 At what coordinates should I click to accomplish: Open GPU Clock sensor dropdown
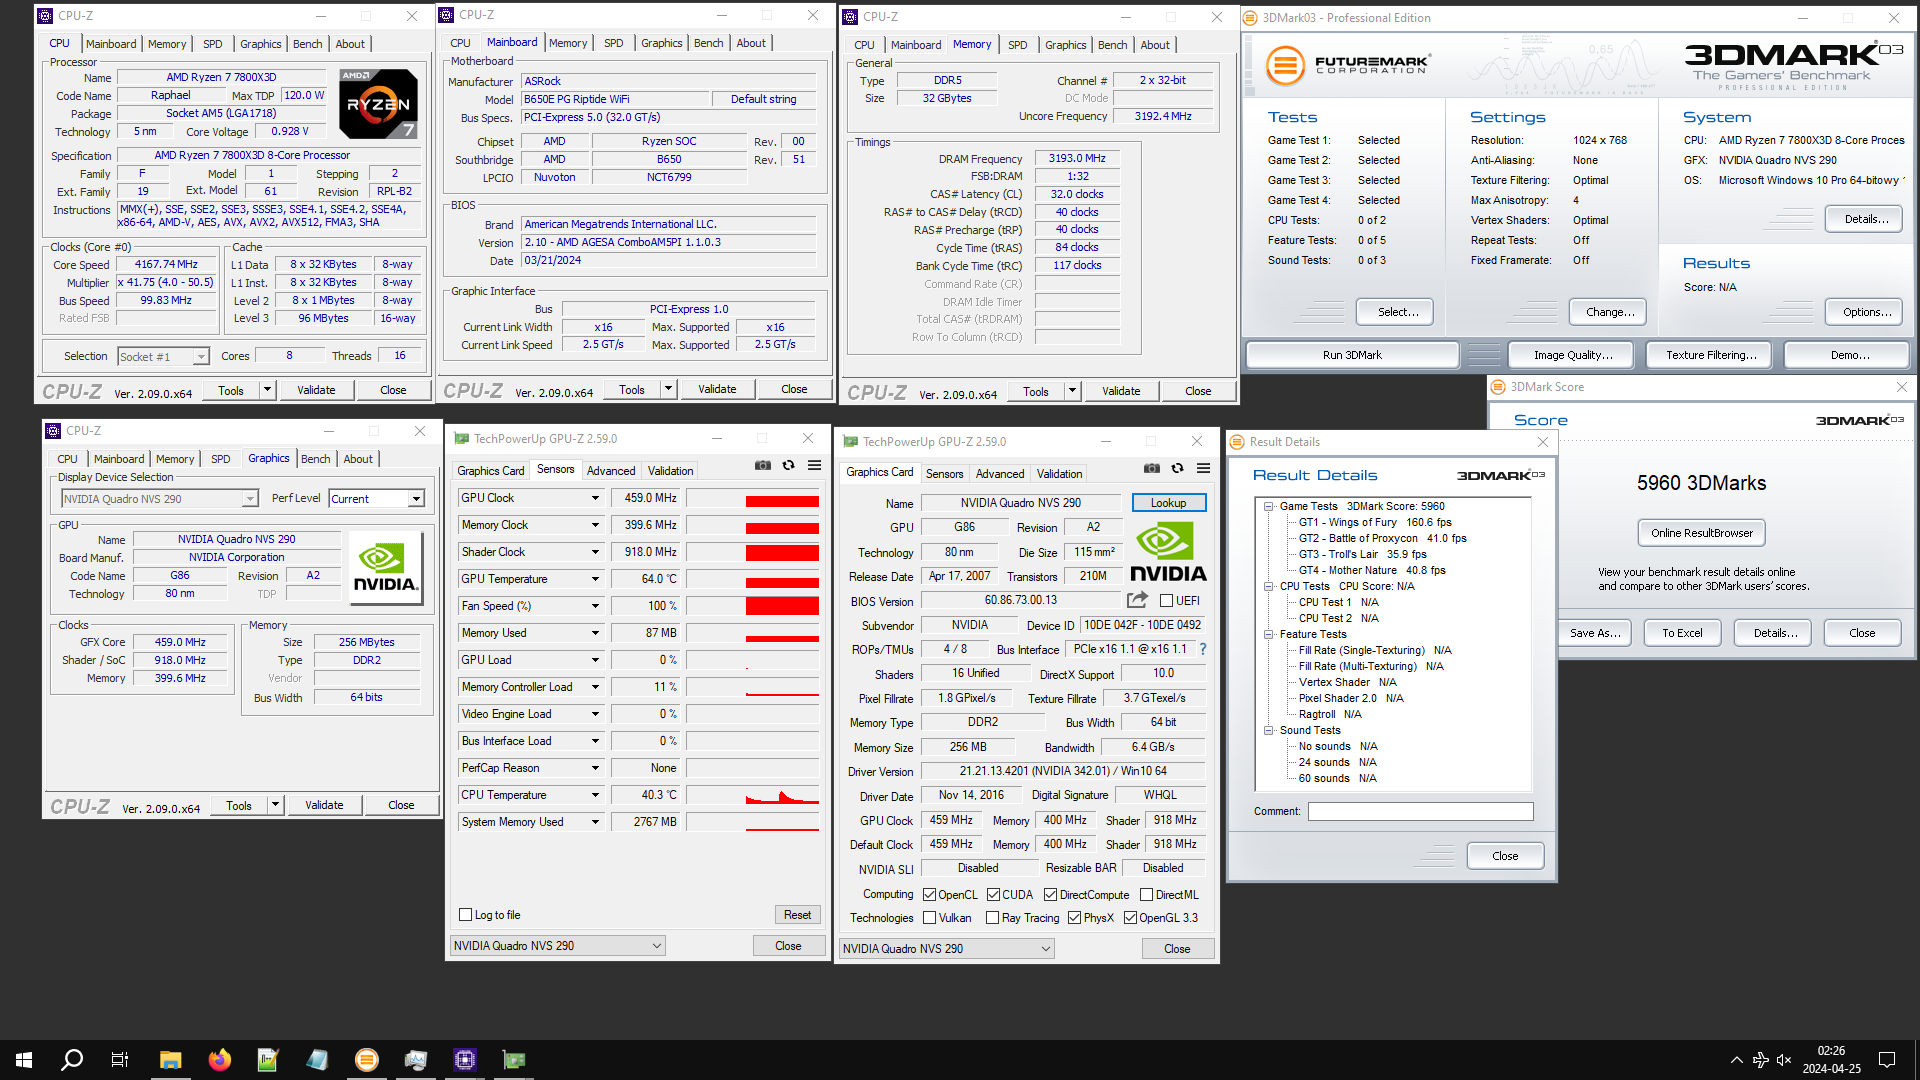595,498
